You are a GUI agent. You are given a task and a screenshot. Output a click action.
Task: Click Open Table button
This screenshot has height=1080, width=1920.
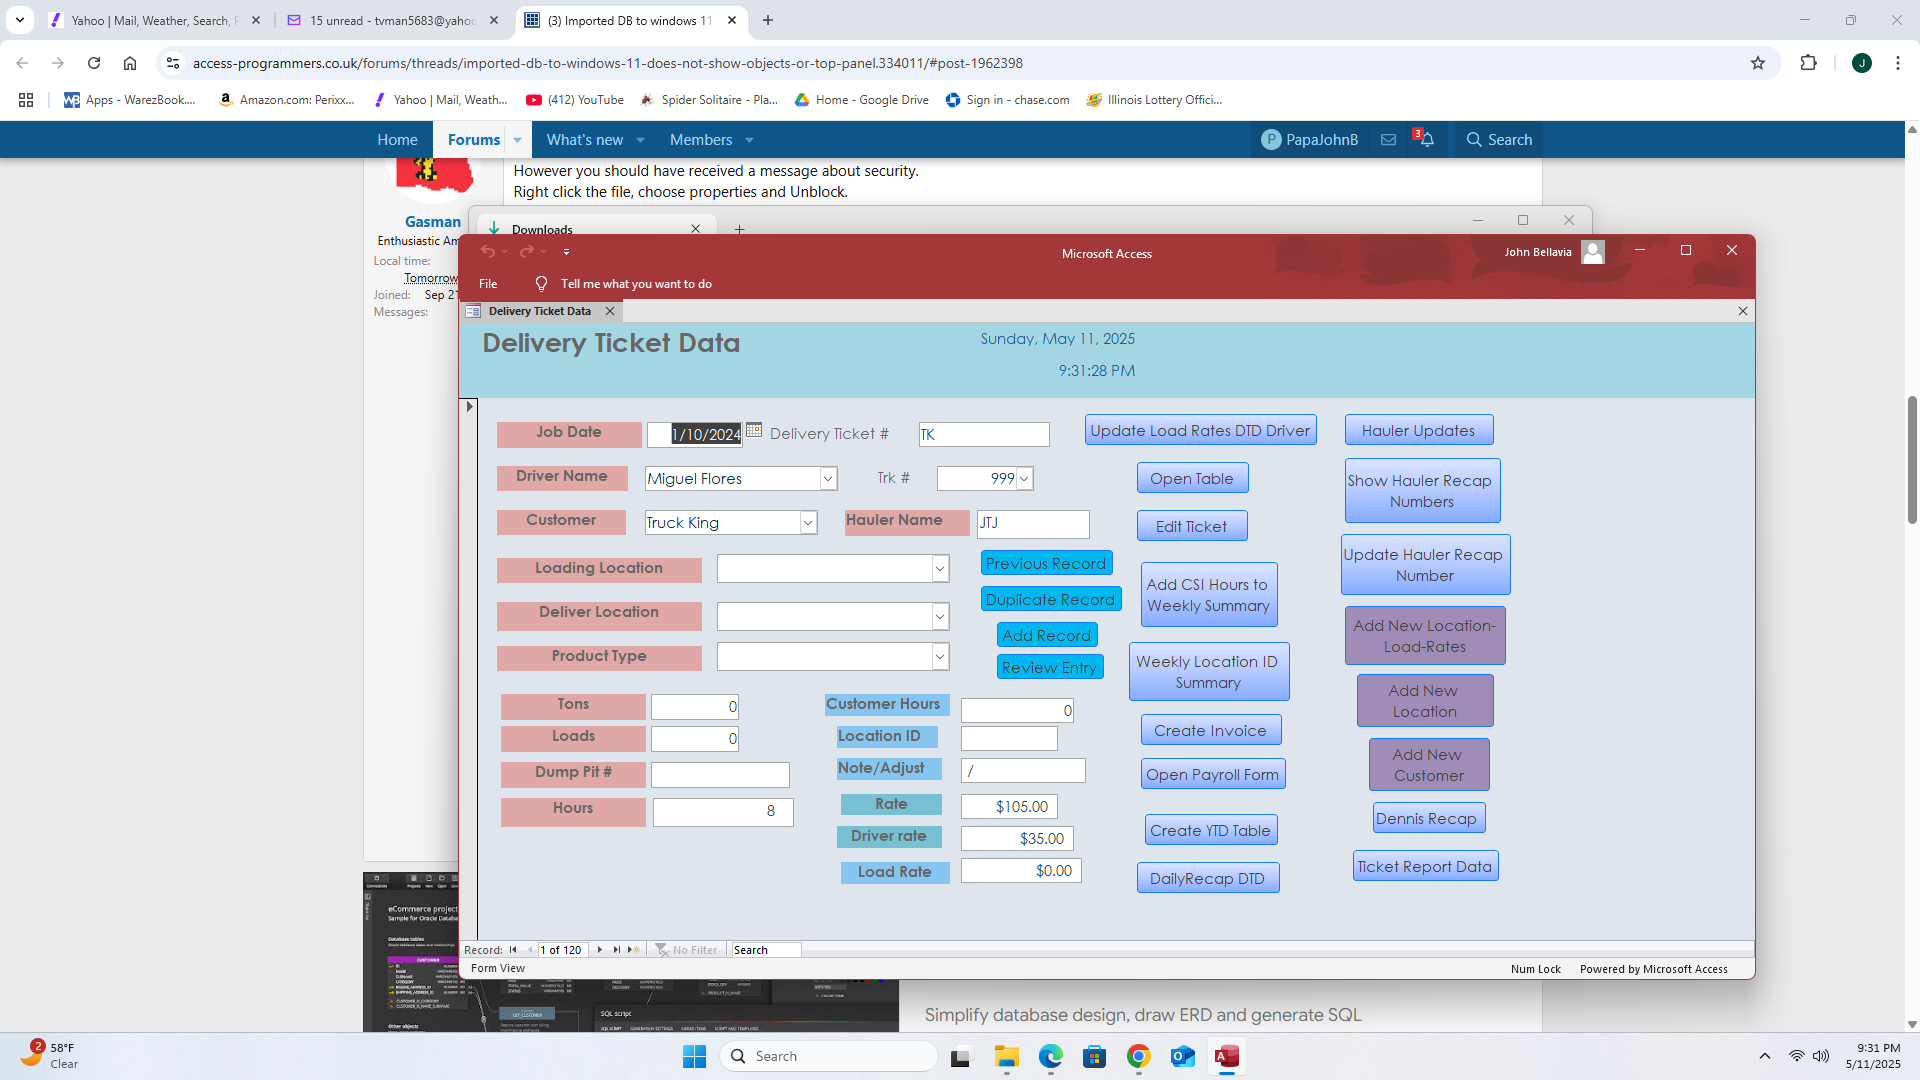tap(1192, 478)
